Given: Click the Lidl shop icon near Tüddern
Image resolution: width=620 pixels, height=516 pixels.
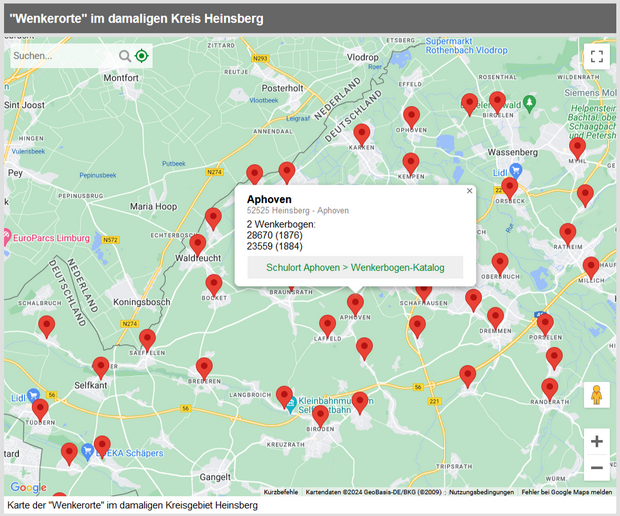Looking at the screenshot, I should click(33, 396).
